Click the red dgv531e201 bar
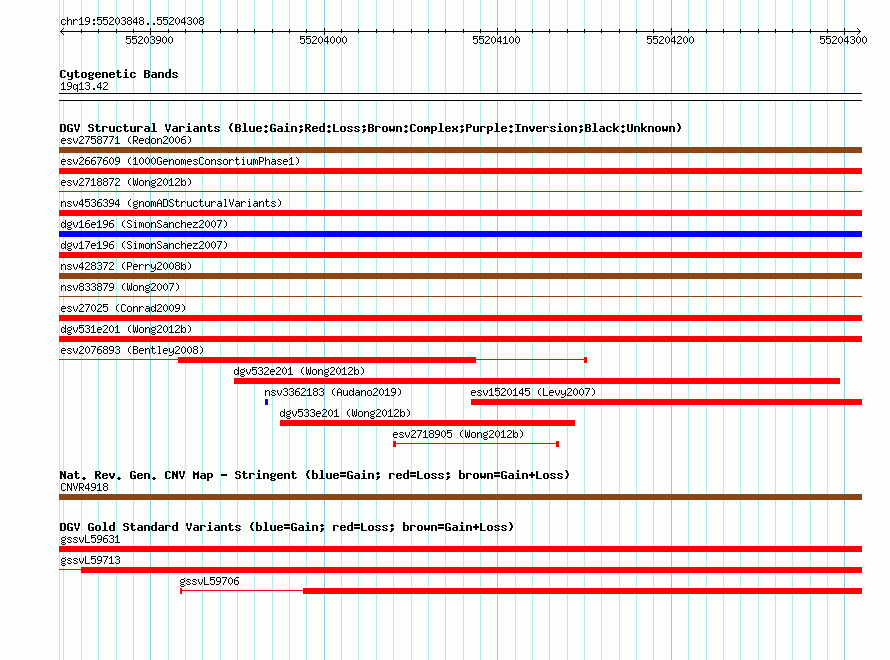890x660 pixels. pyautogui.click(x=460, y=339)
